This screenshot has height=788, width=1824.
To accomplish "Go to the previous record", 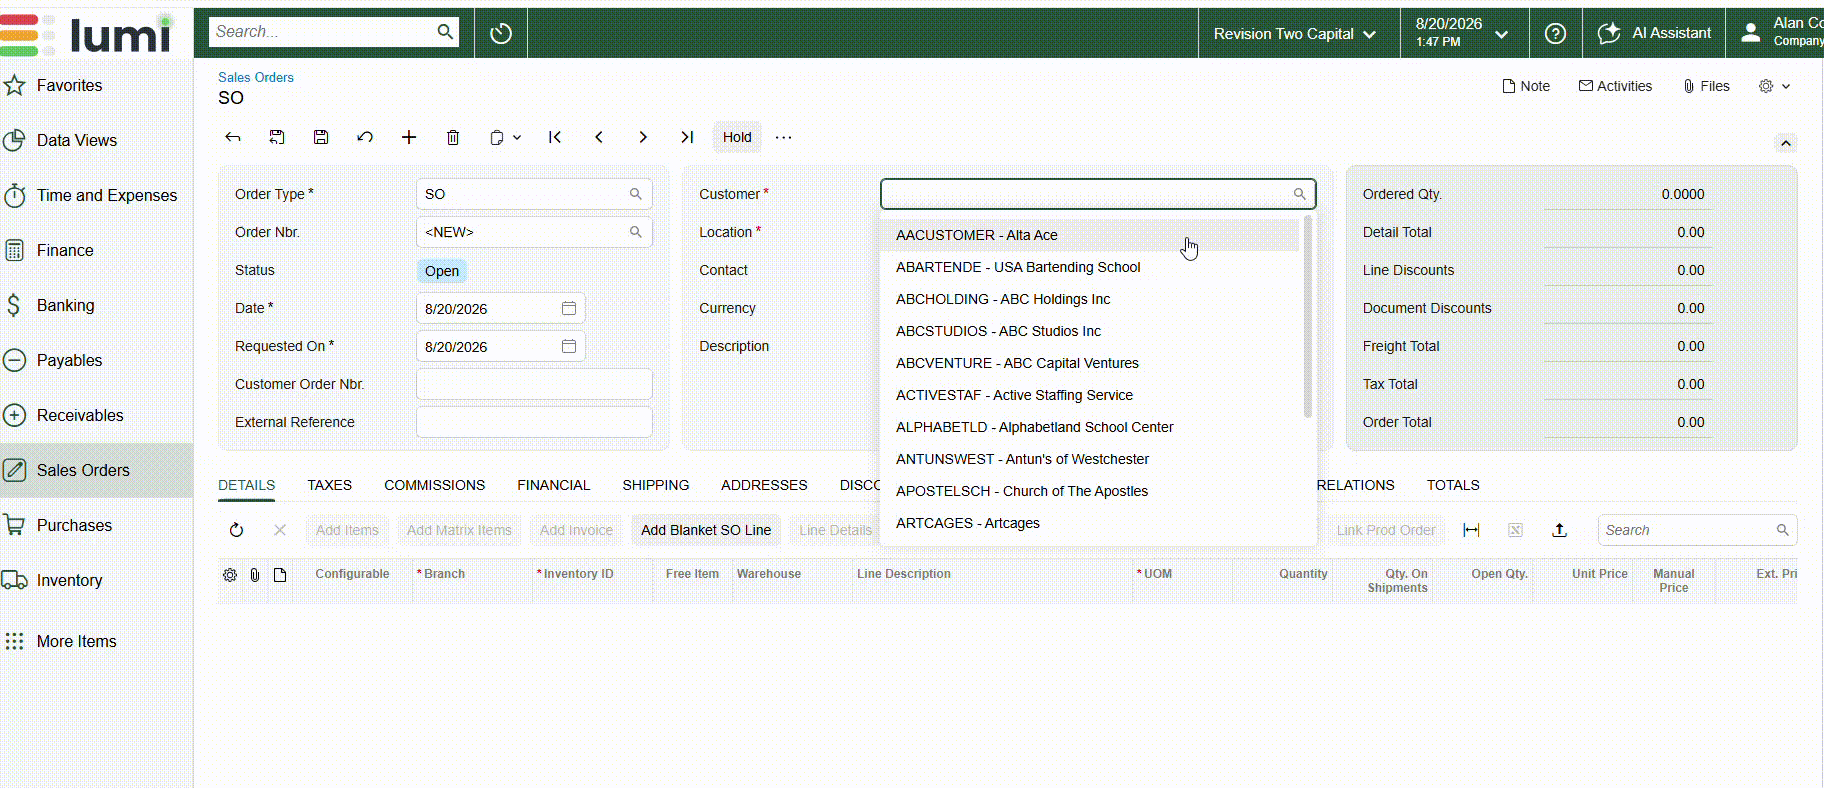I will (599, 137).
